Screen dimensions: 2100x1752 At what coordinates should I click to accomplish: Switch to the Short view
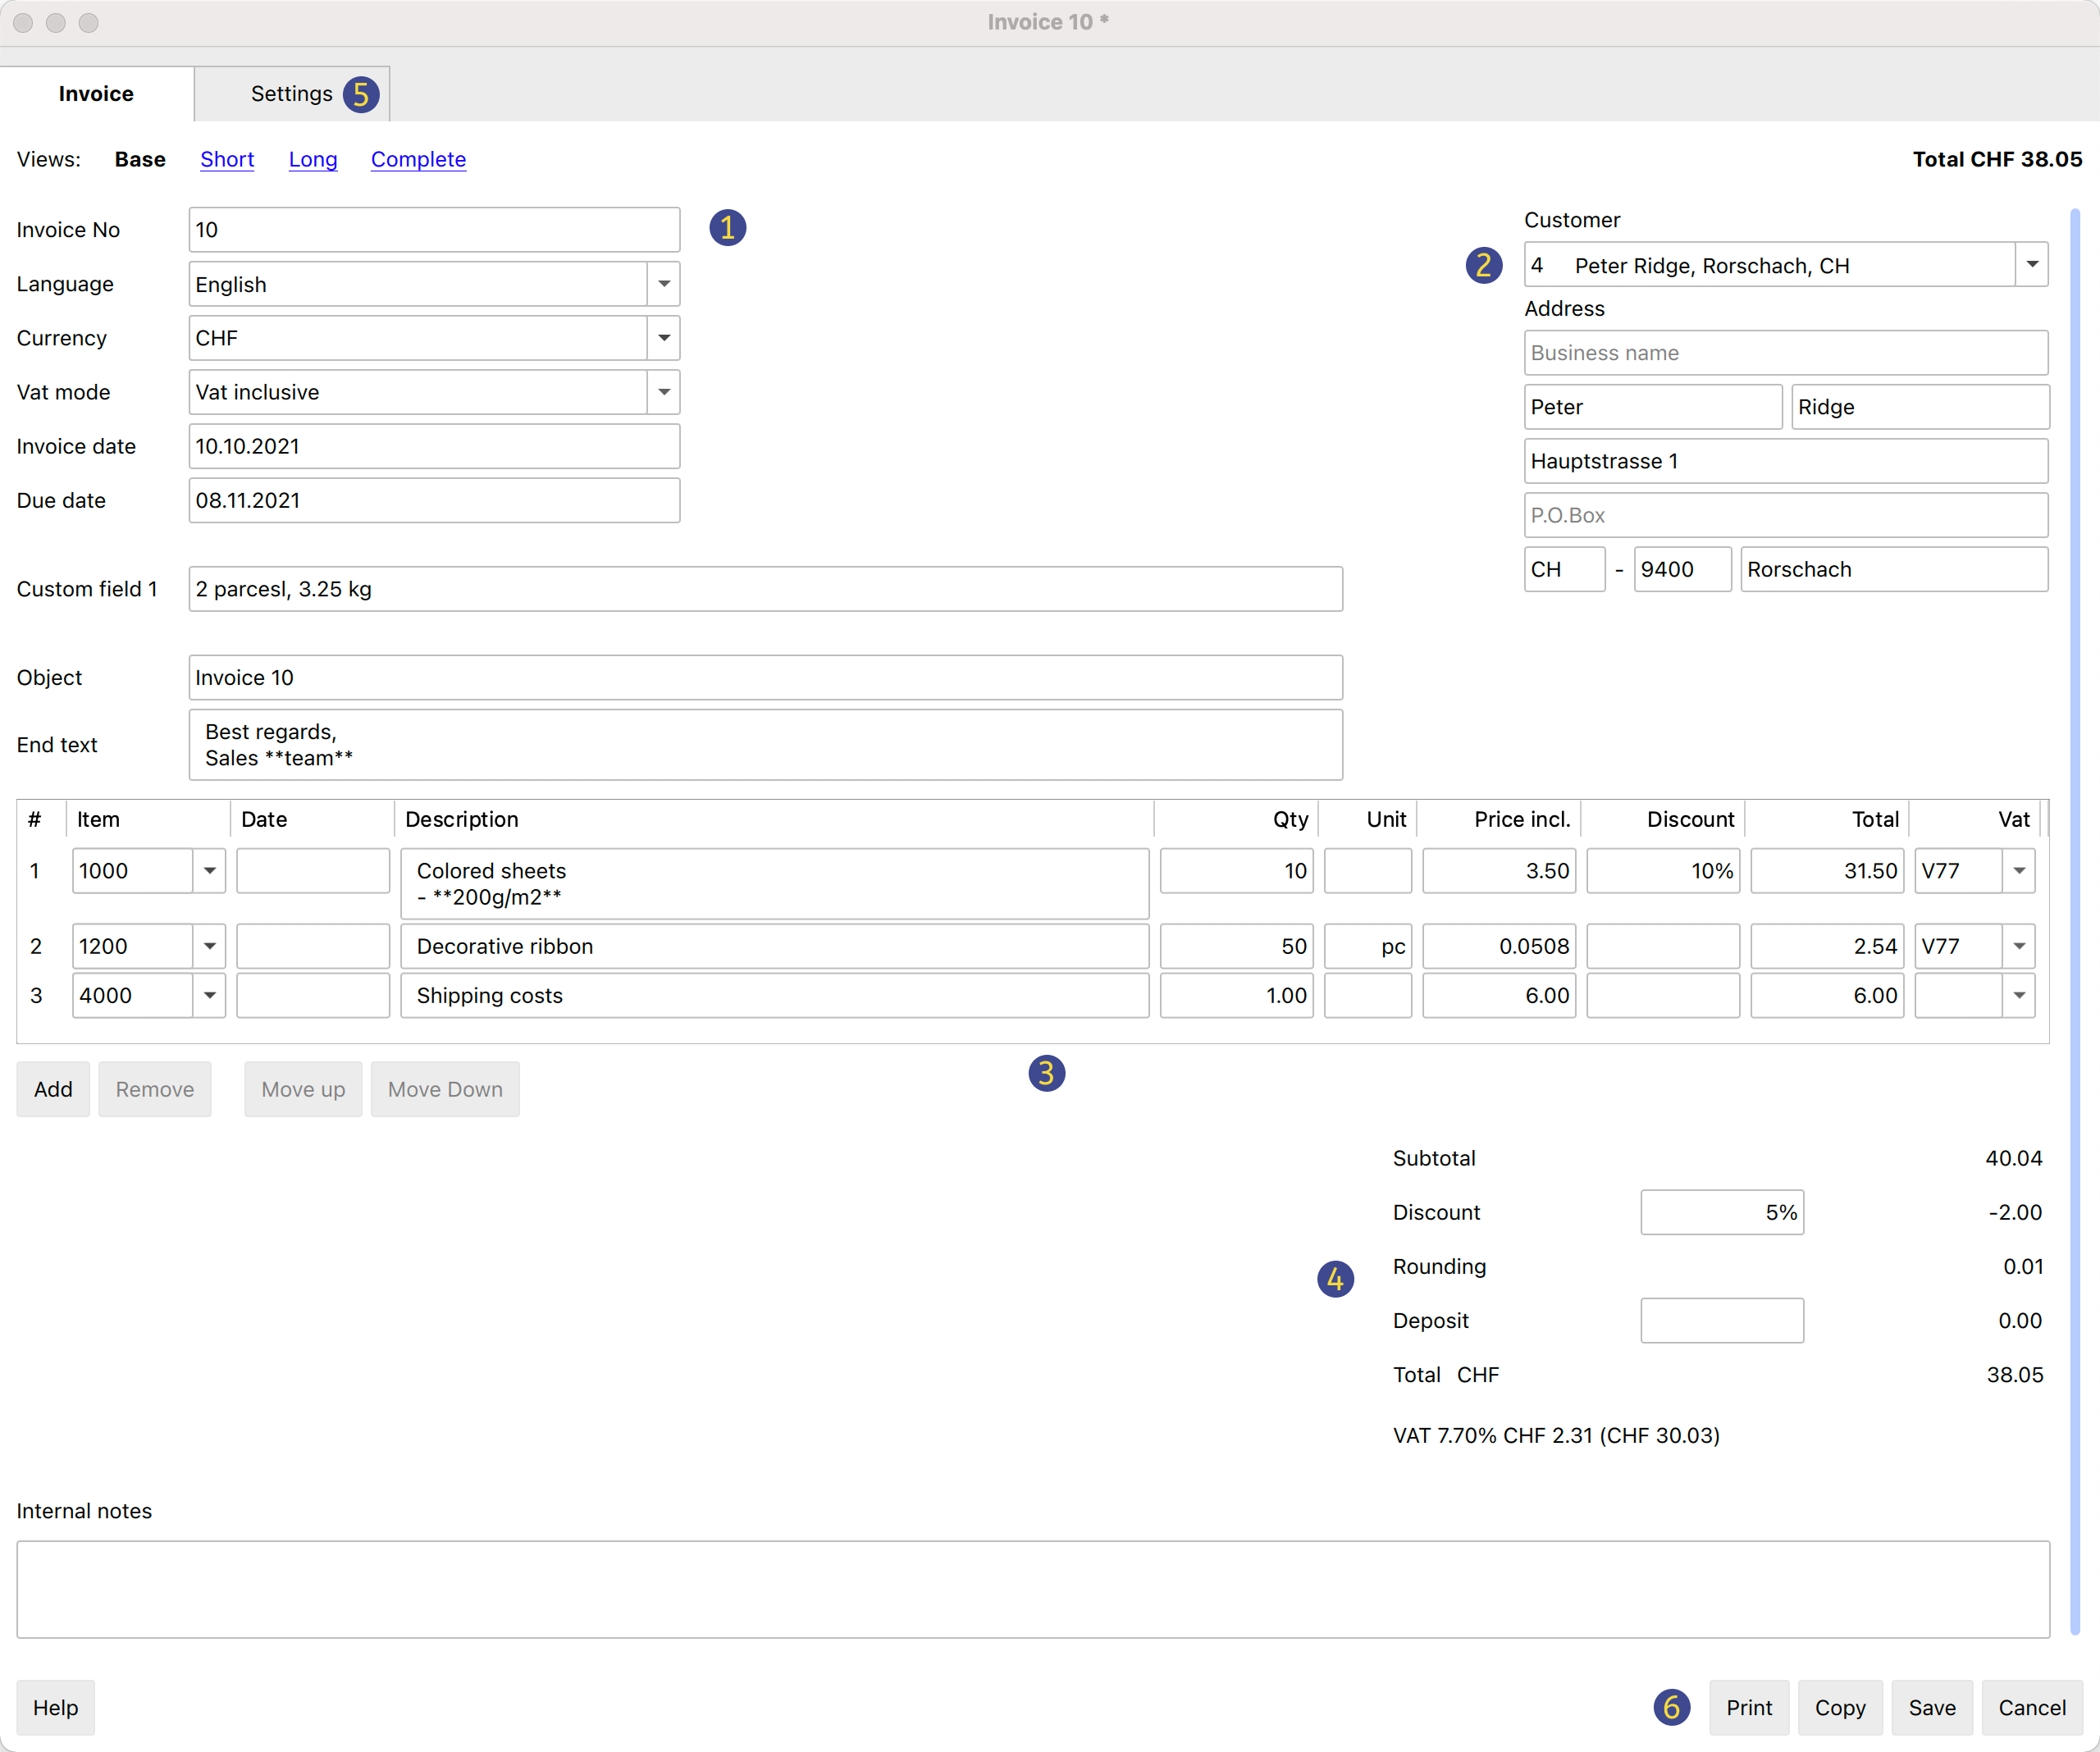tap(227, 160)
